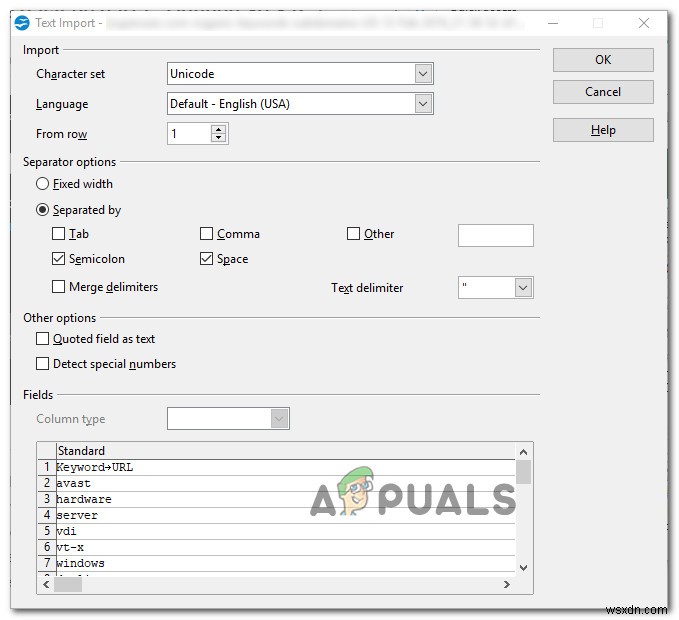Click the Keyword→URL preview row
Screen dimensions: 679x620
click(277, 468)
